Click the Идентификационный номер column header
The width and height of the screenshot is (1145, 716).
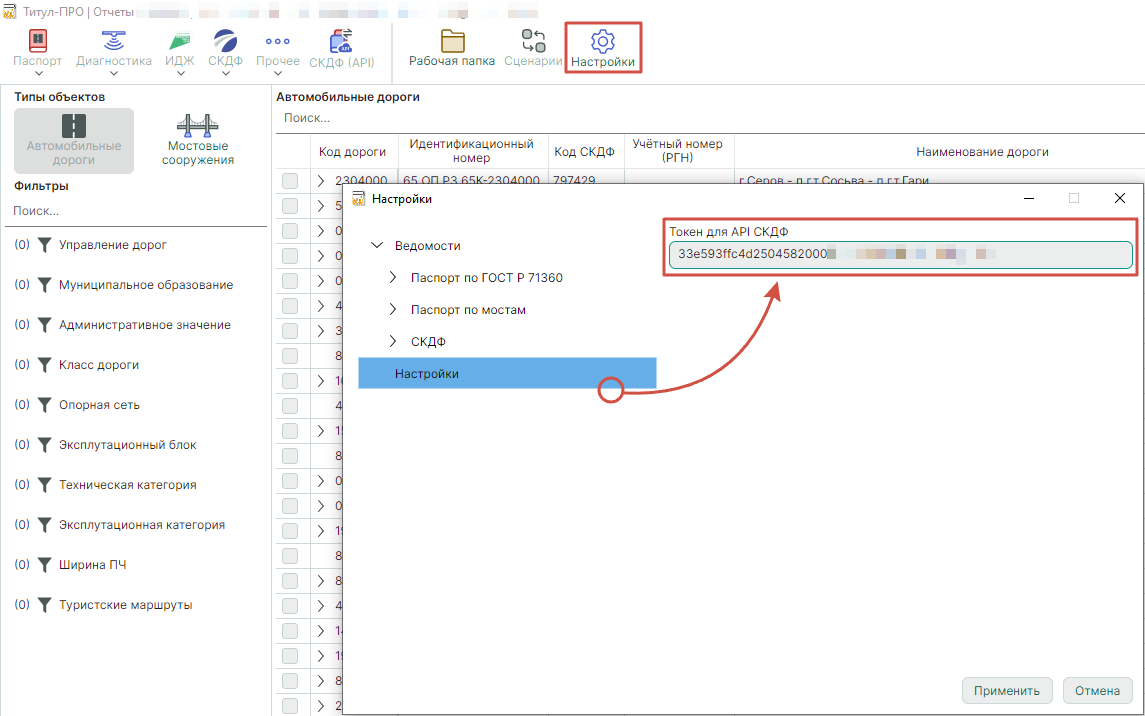pos(472,151)
